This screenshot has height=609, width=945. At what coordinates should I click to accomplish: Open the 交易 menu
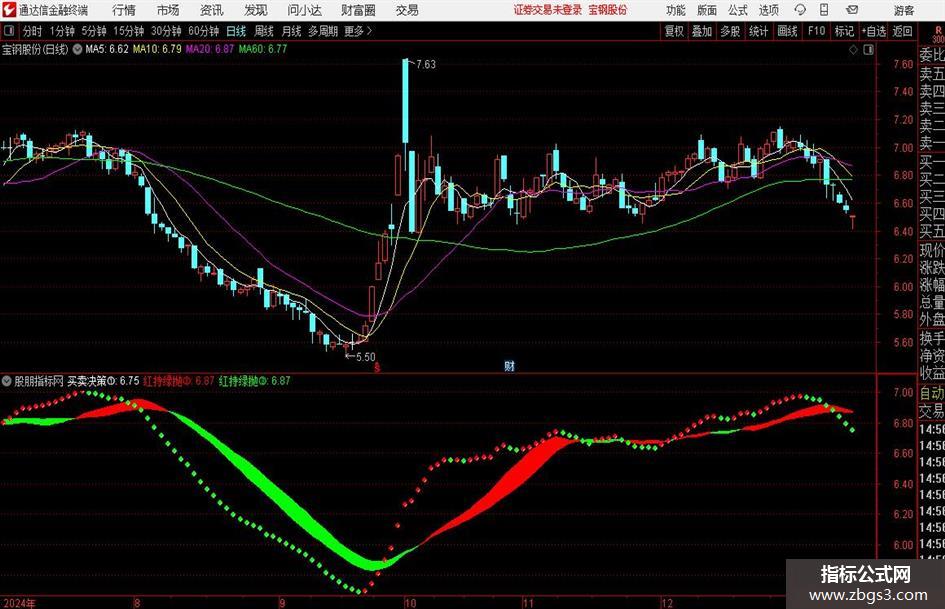point(407,10)
